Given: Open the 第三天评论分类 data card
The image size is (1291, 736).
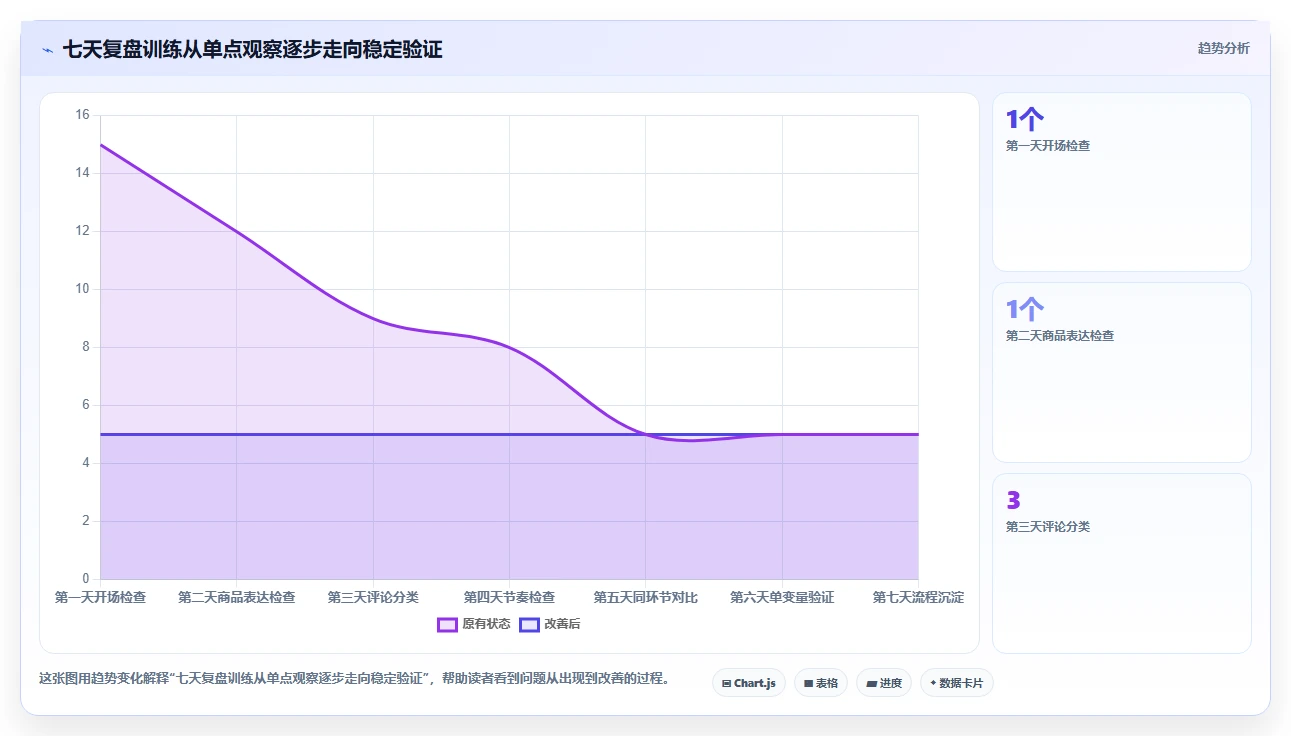Looking at the screenshot, I should coord(1121,563).
